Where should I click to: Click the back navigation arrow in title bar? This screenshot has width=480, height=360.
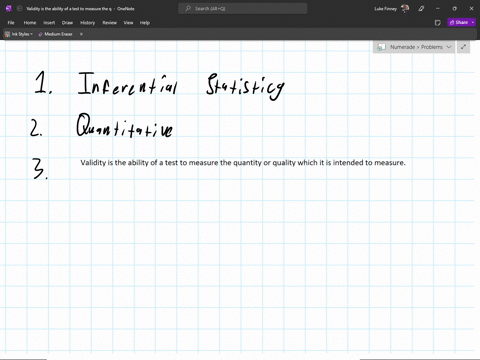pos(19,9)
